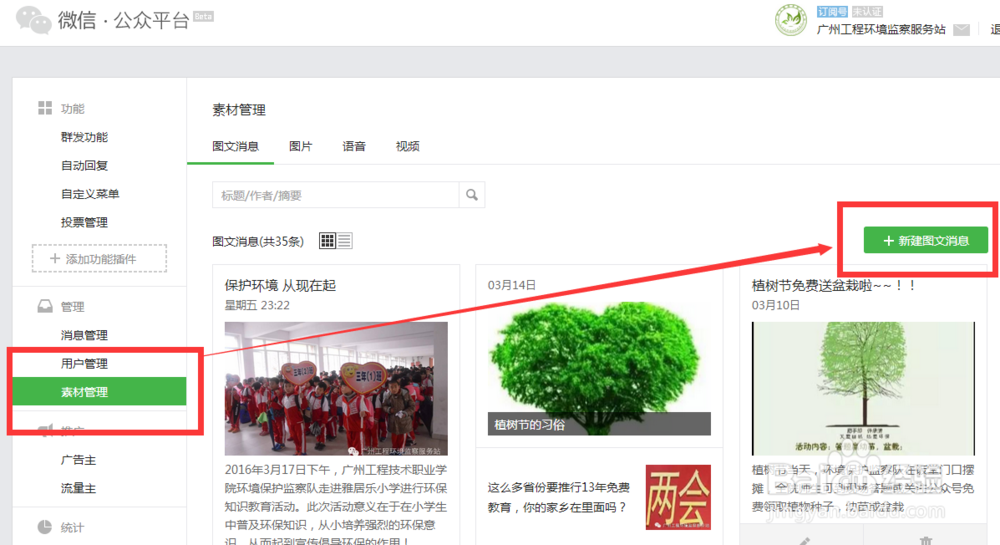Screen dimensions: 1000x545
Task: Click the 添加功能插件 button
Action: click(99, 258)
